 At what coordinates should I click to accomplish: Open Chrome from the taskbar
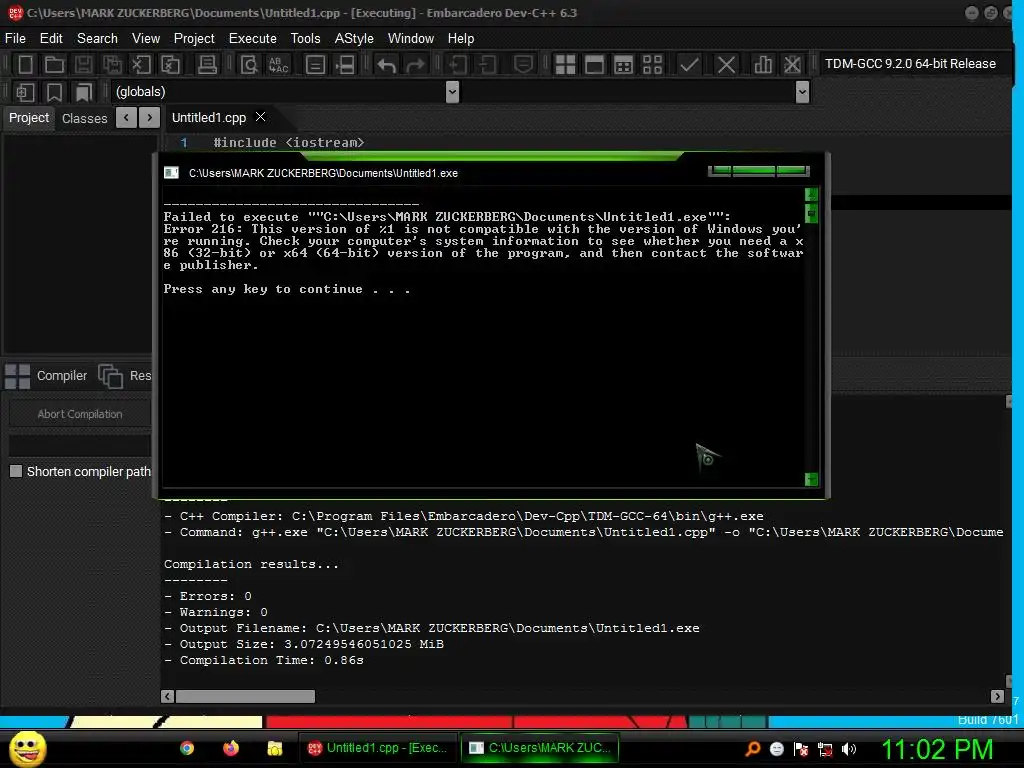pos(187,748)
